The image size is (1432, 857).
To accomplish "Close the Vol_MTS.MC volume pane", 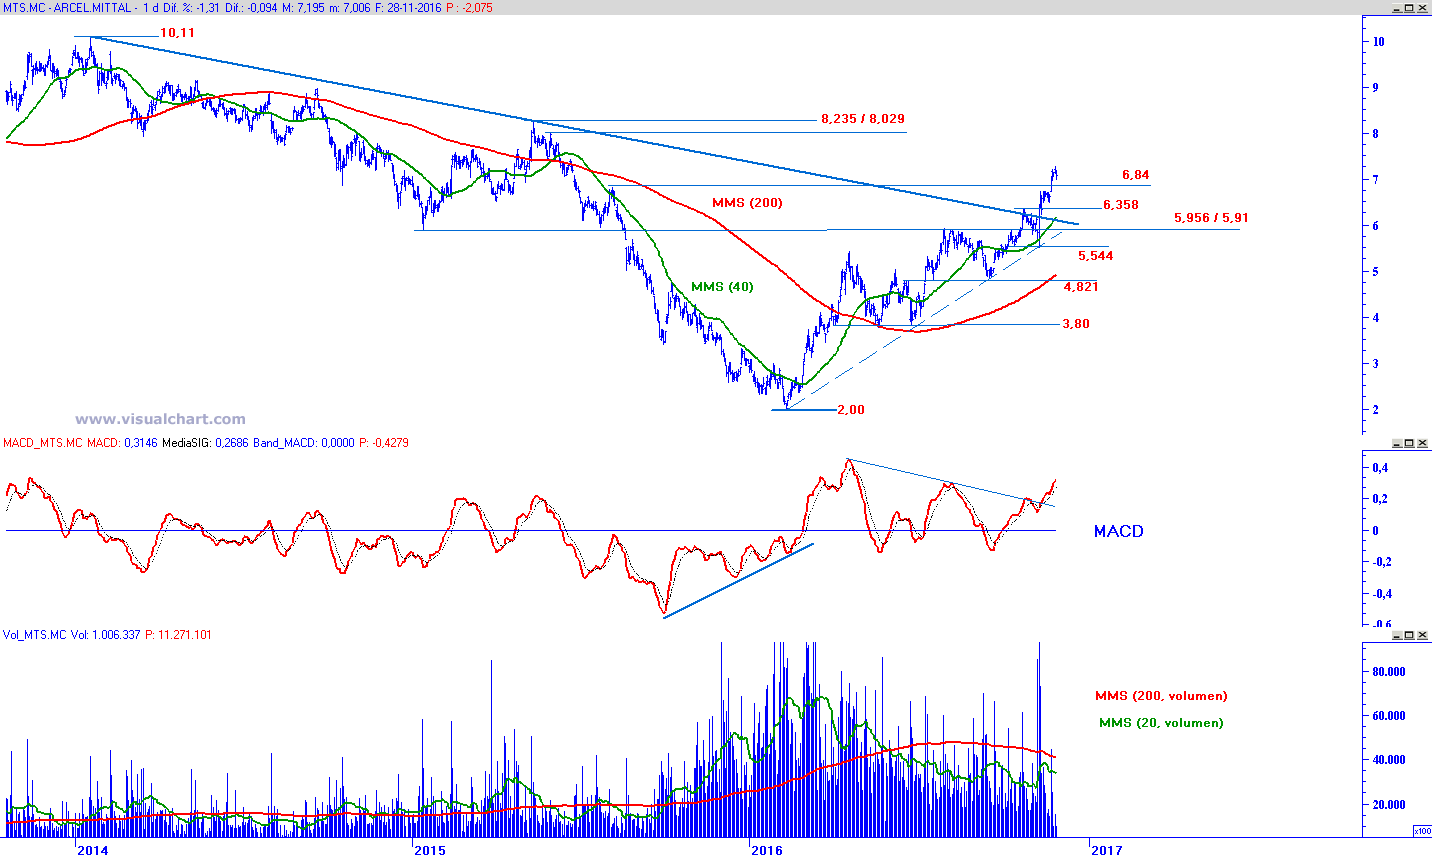I will [x=1423, y=635].
